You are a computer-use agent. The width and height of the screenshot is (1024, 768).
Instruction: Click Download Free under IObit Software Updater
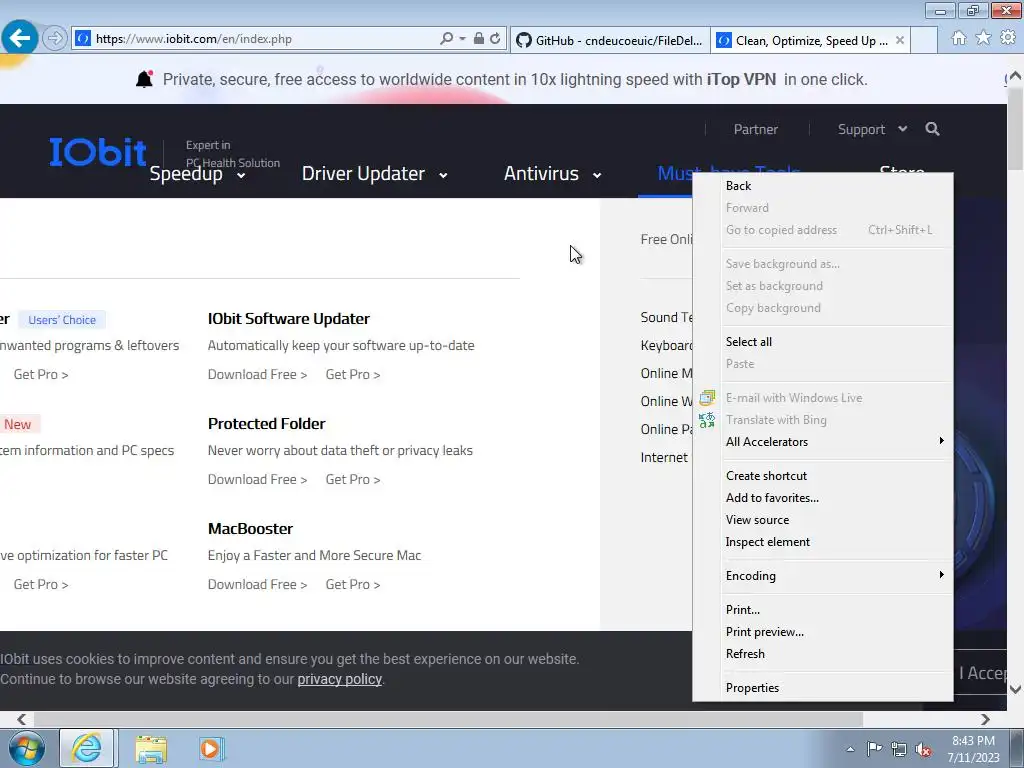tap(257, 374)
